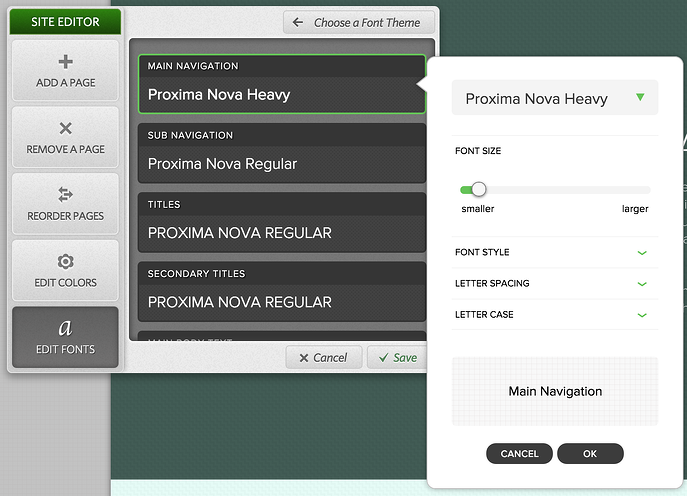Image resolution: width=687 pixels, height=496 pixels.
Task: Open the Proxima Nova Heavy font dropdown
Action: click(555, 98)
